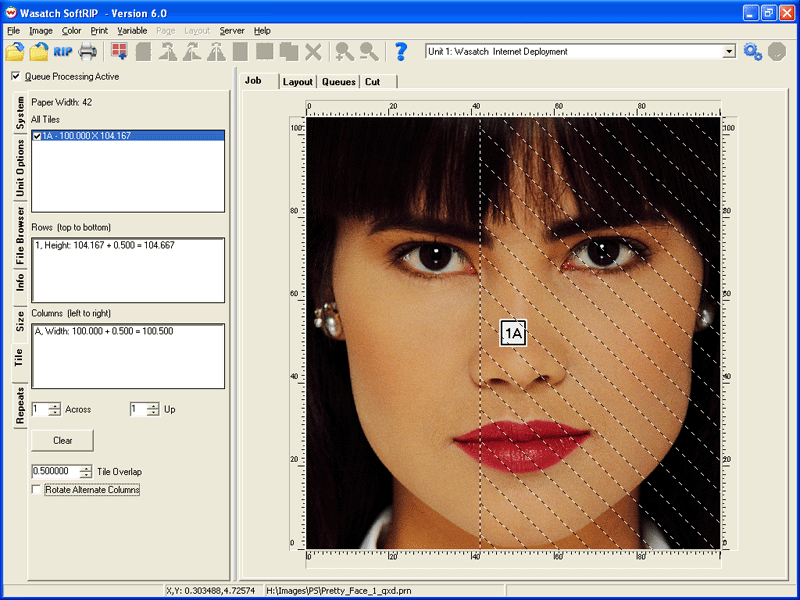
Task: Click the 1A tile label on the image
Action: pos(513,333)
